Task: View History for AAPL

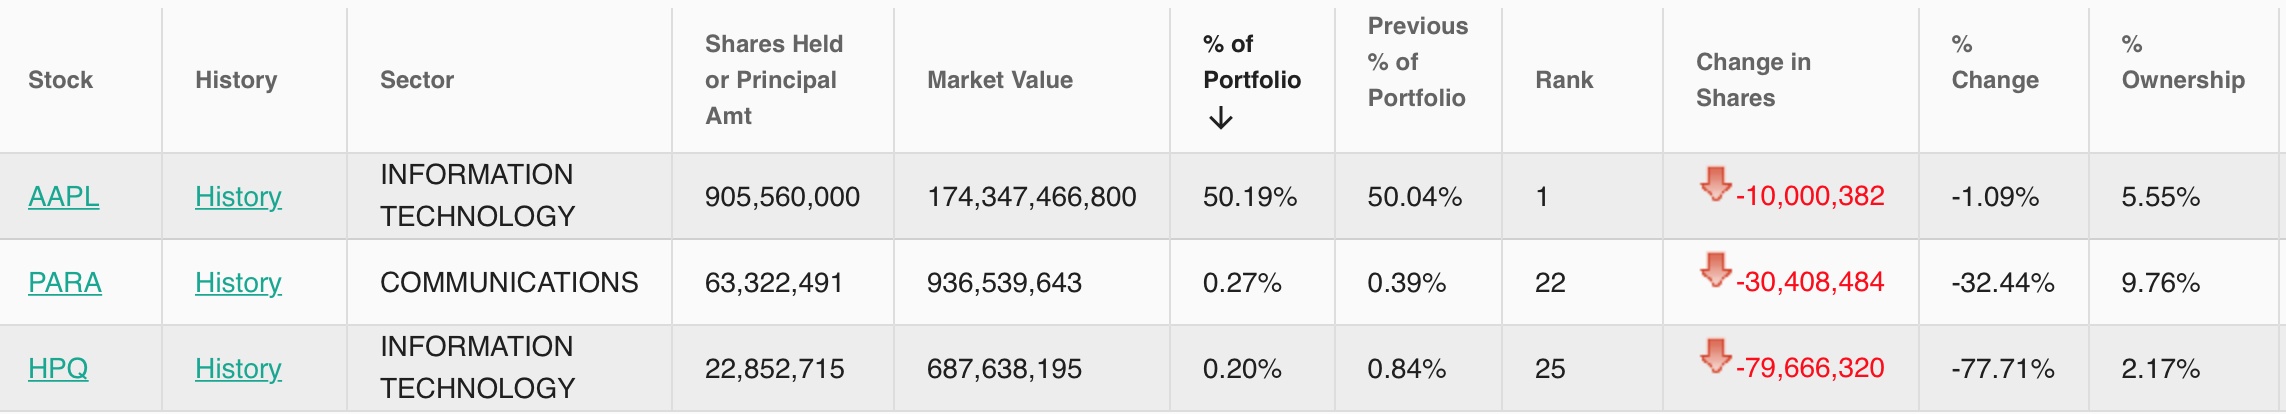Action: pos(238,197)
